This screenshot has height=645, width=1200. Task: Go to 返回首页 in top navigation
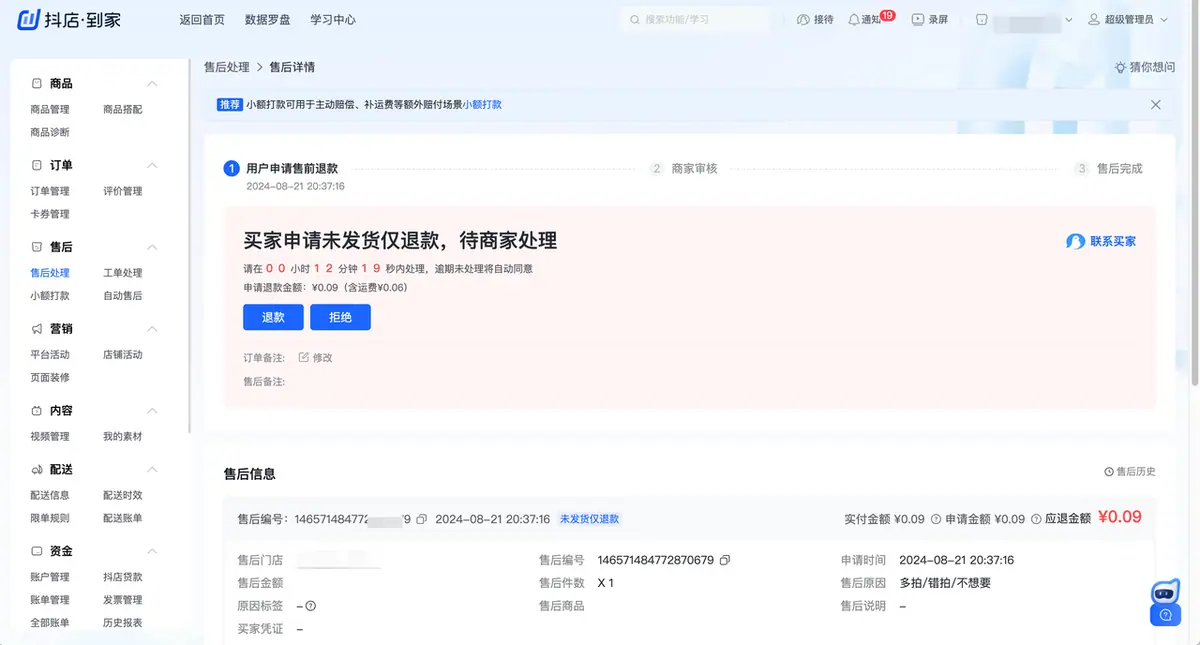tap(202, 19)
